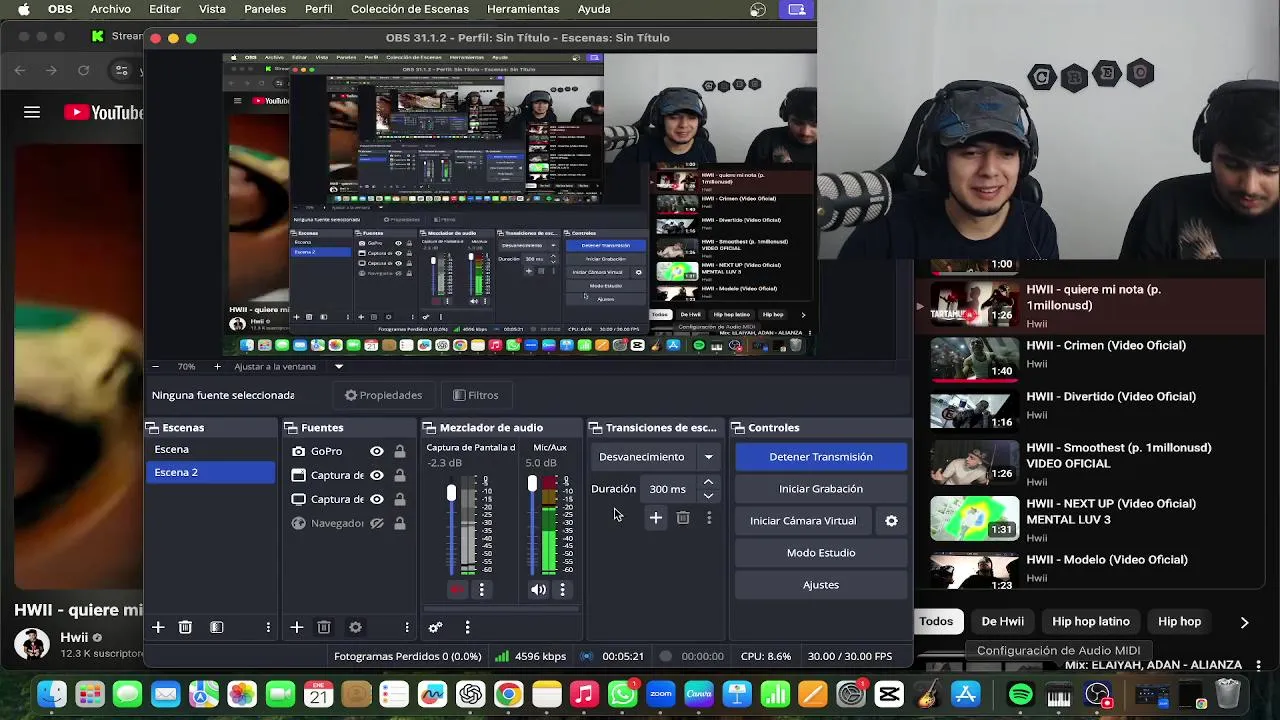Decrease transition duration with down arrow
The width and height of the screenshot is (1280, 720).
point(708,496)
